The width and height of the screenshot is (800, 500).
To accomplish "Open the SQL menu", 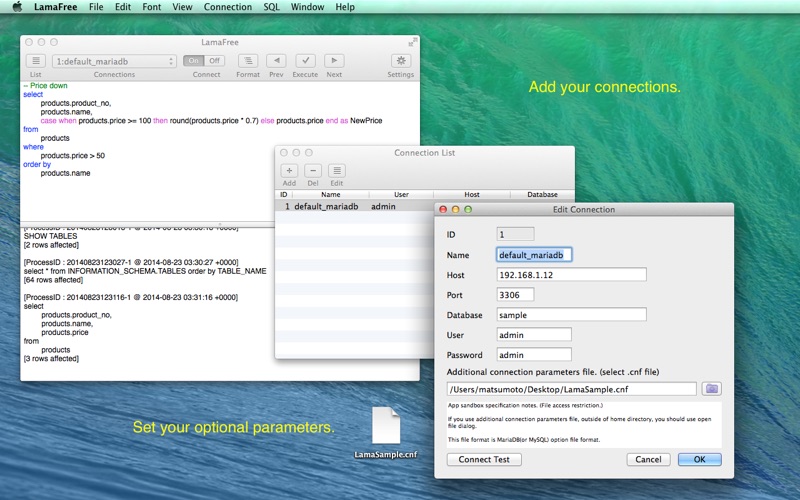I will [x=271, y=7].
